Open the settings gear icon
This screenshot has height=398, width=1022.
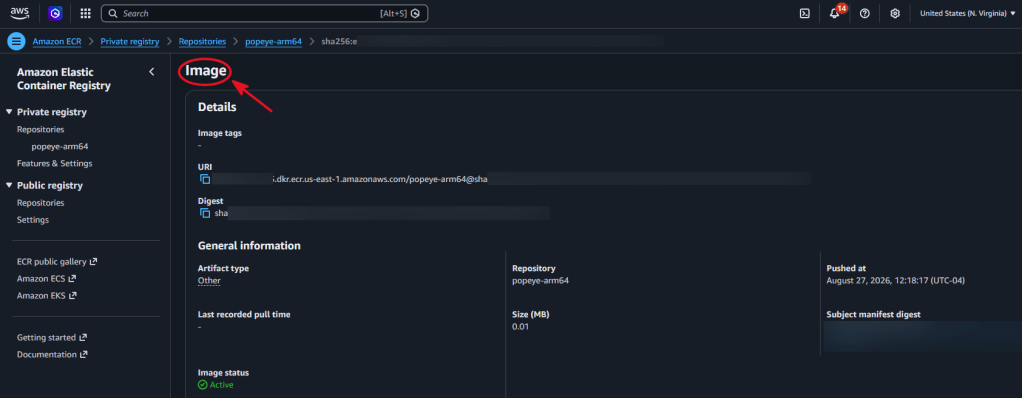tap(895, 13)
